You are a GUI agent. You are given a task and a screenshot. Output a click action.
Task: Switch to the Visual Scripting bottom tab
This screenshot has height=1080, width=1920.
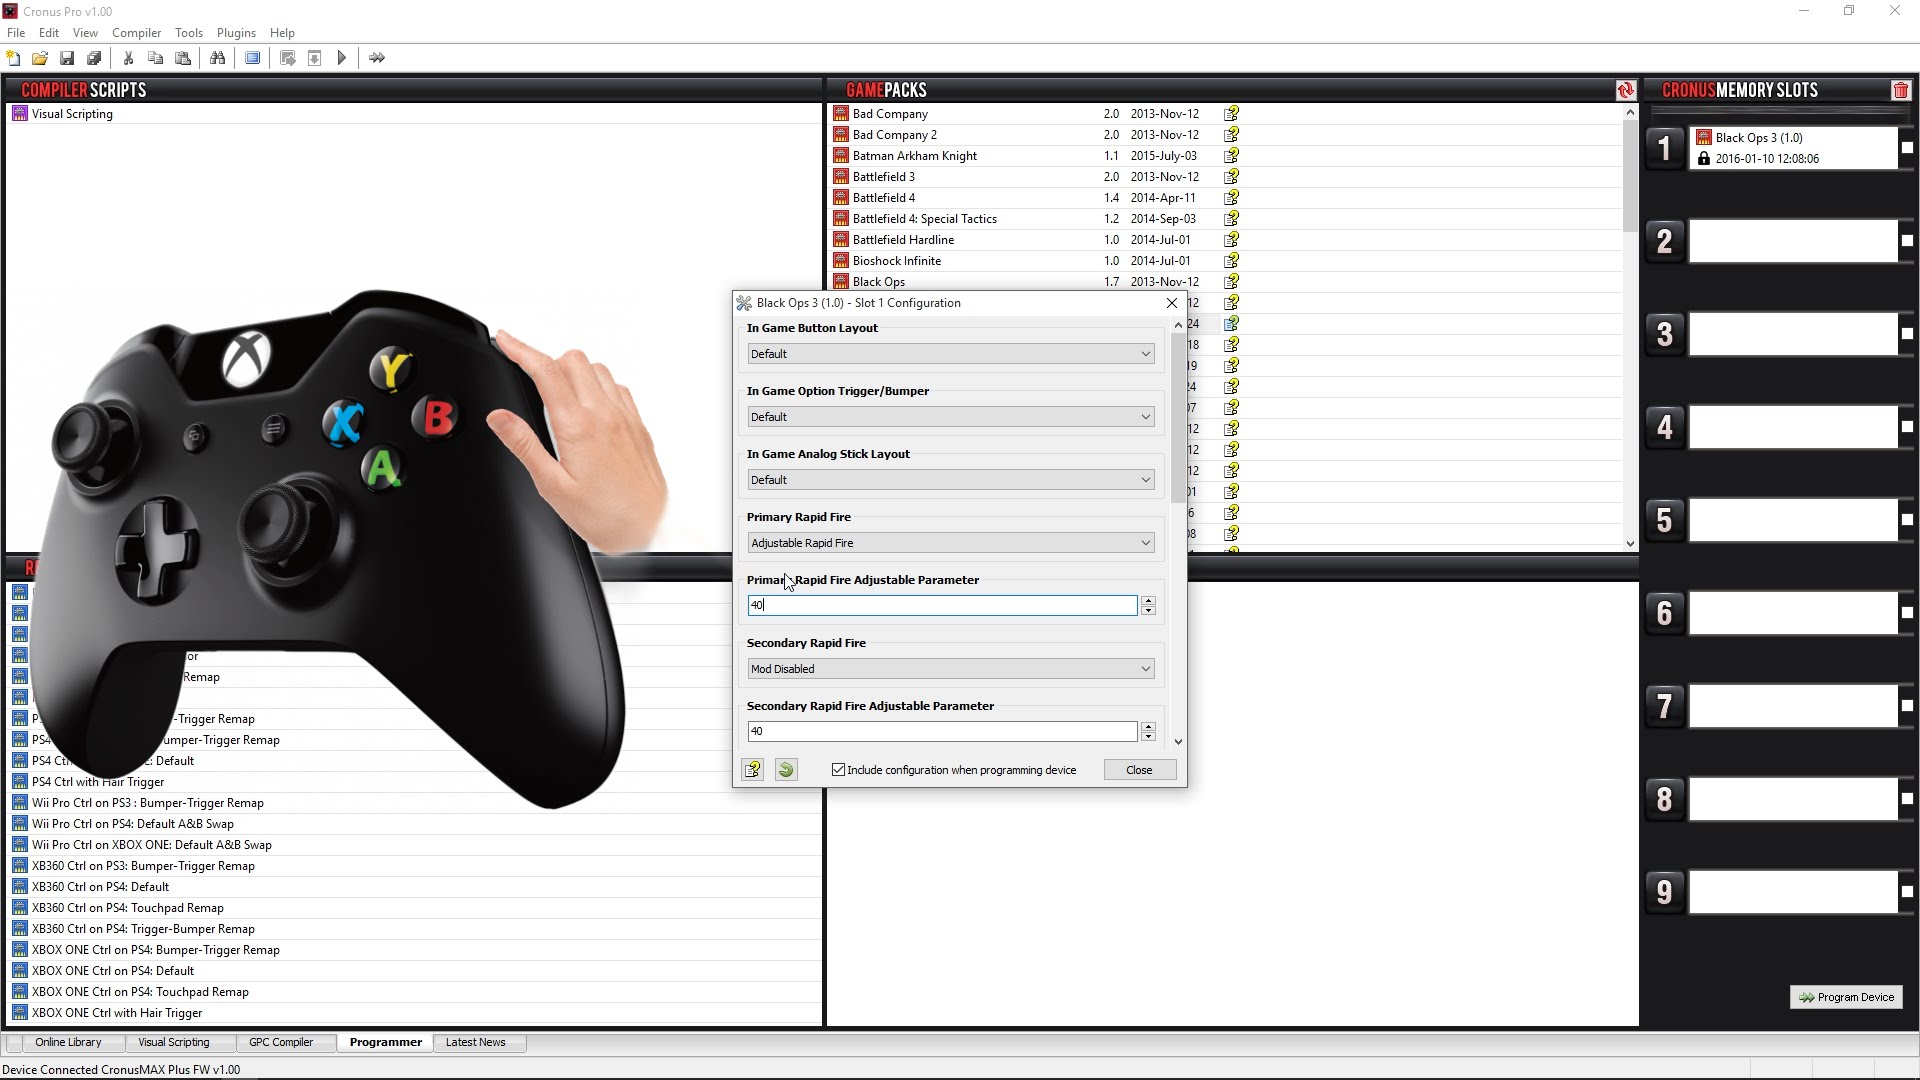pos(174,1042)
